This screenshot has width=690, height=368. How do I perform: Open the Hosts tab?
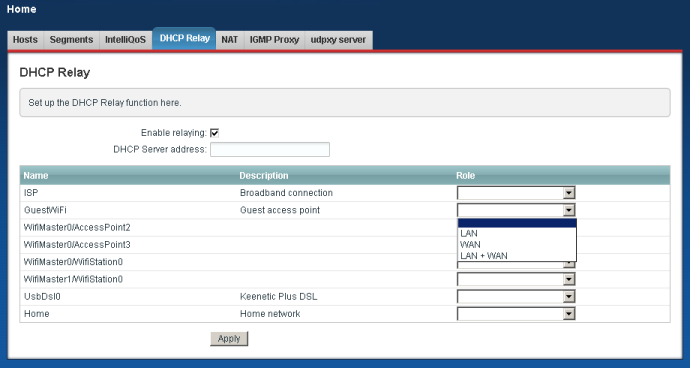point(26,40)
